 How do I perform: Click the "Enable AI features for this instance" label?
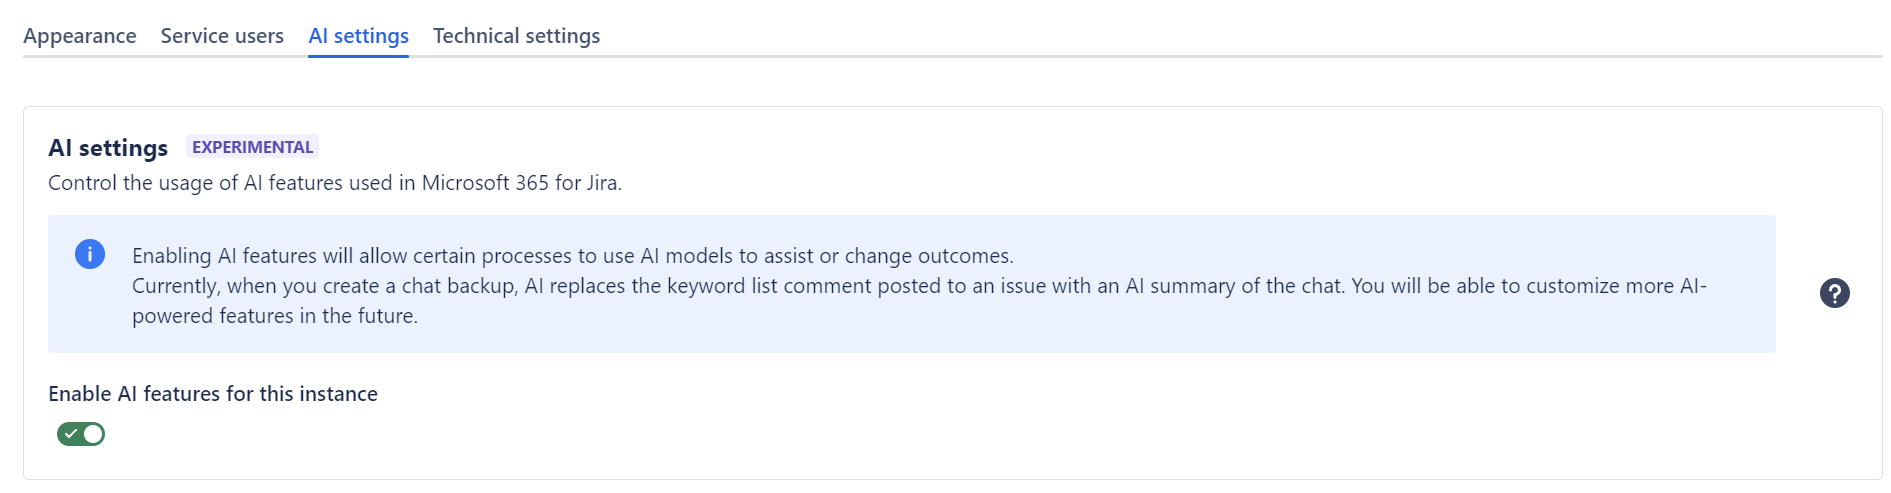(213, 394)
